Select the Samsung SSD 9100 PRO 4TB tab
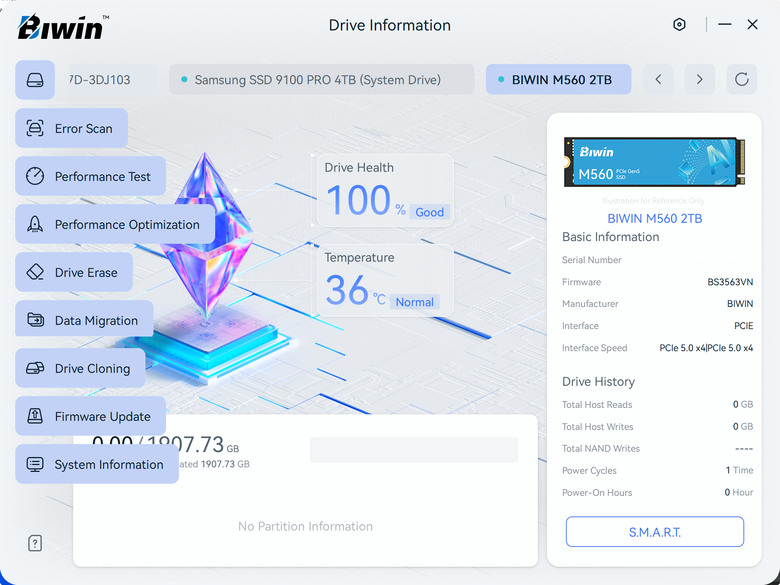Viewport: 780px width, 585px height. (x=321, y=79)
